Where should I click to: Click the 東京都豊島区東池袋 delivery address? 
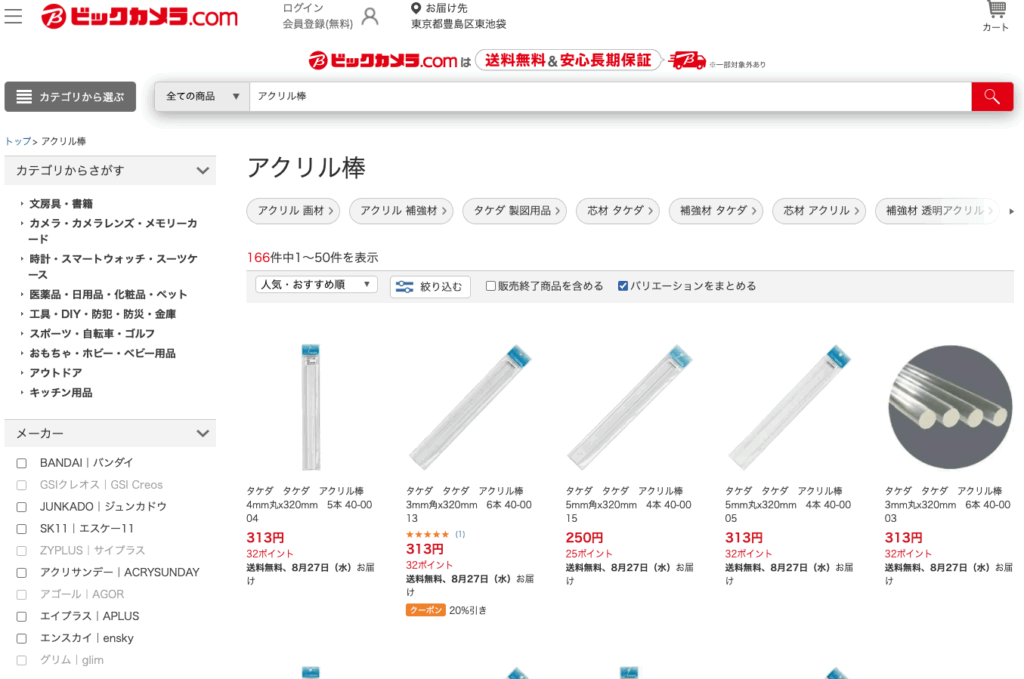(458, 24)
